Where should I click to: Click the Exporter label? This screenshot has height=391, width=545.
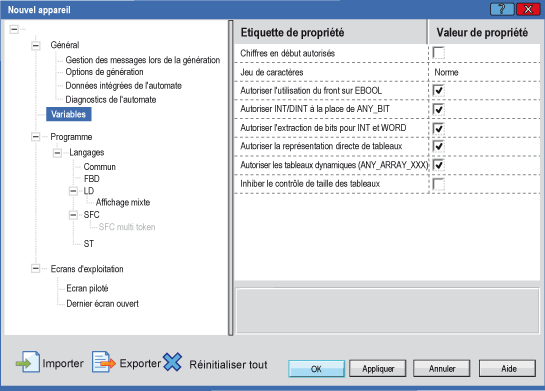(140, 364)
